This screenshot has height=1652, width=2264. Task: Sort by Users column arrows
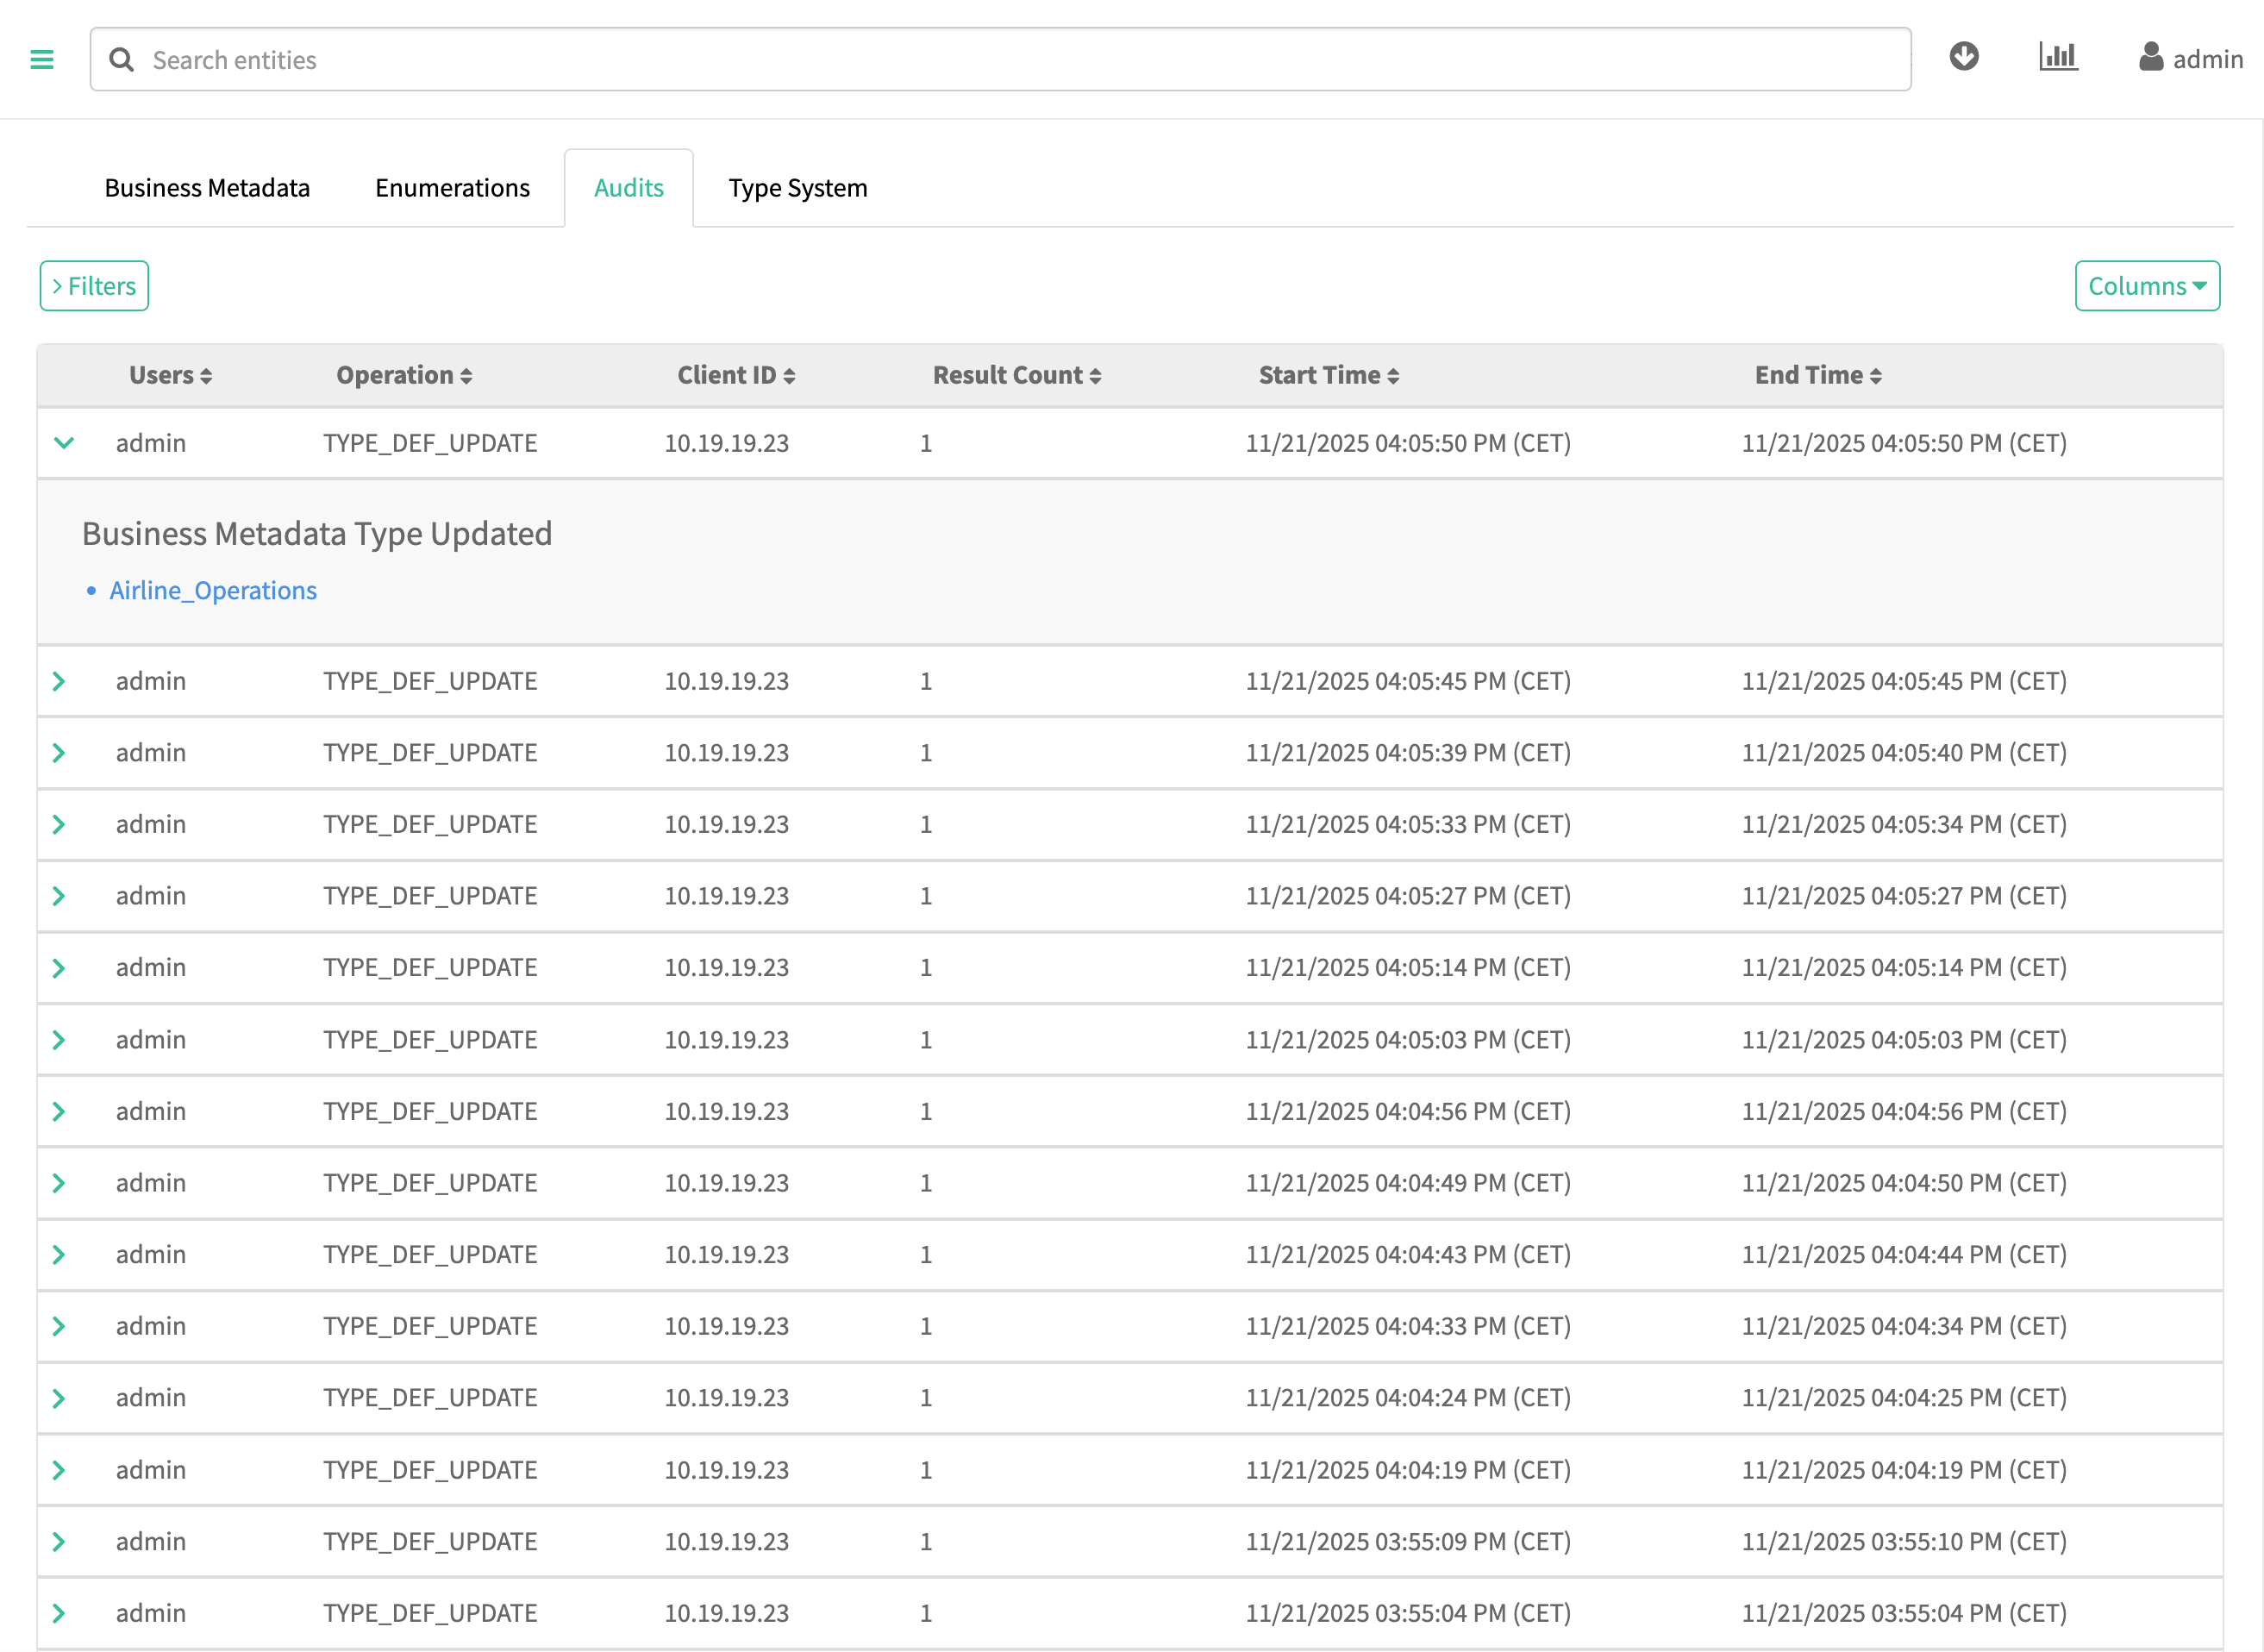coord(206,376)
